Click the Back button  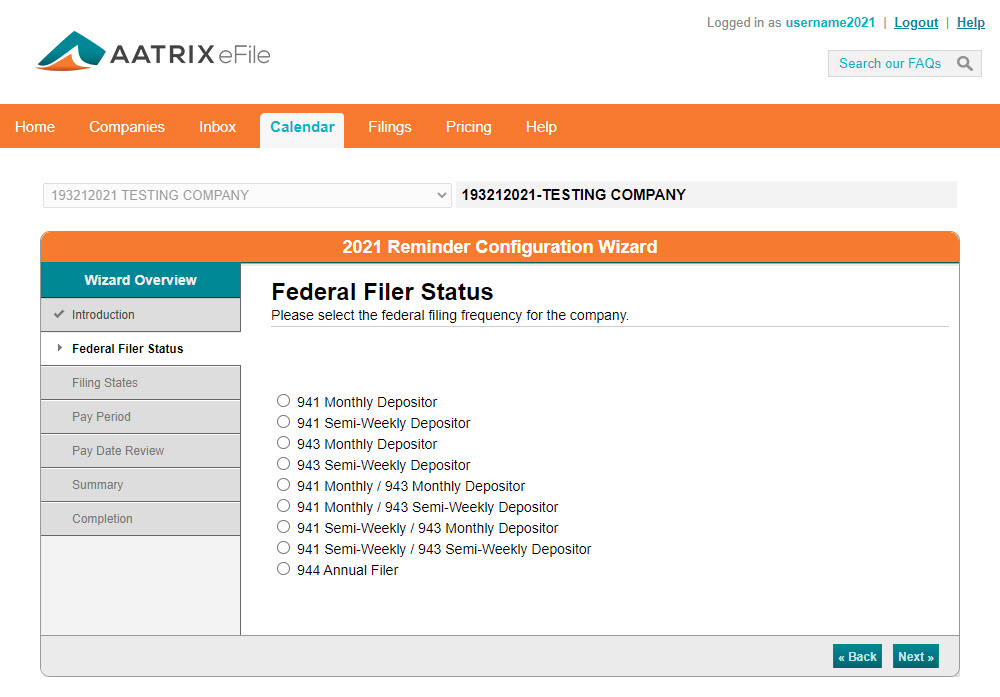tap(857, 657)
